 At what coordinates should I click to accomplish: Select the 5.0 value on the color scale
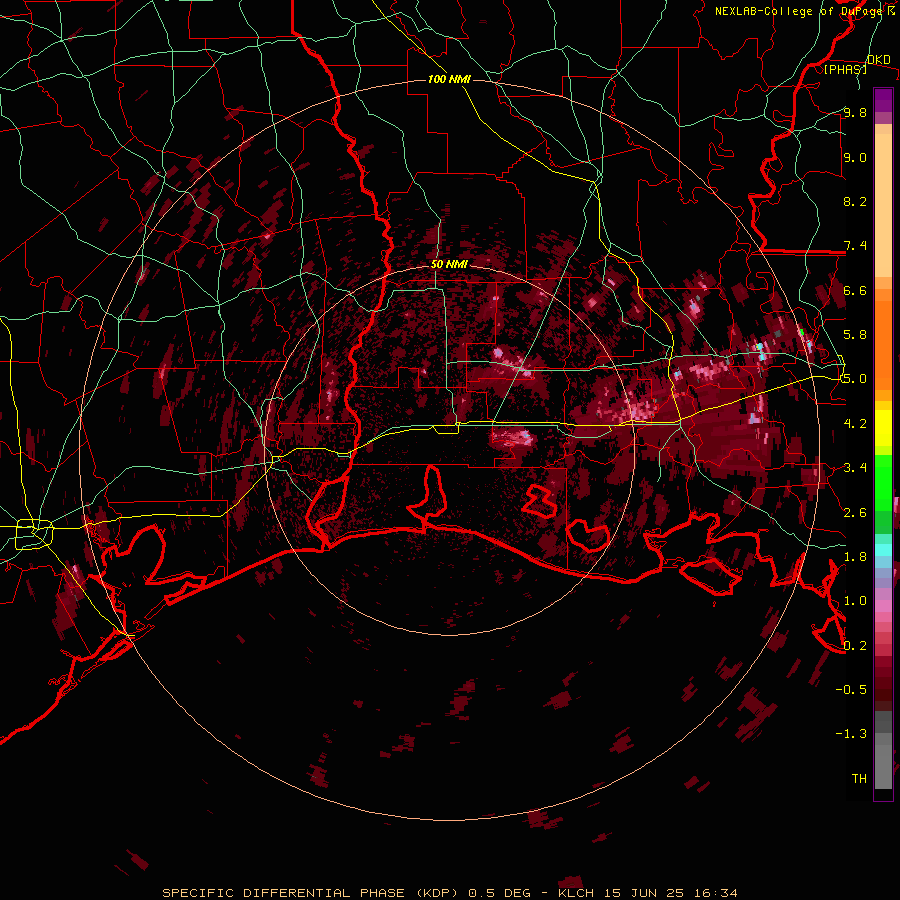coord(855,379)
